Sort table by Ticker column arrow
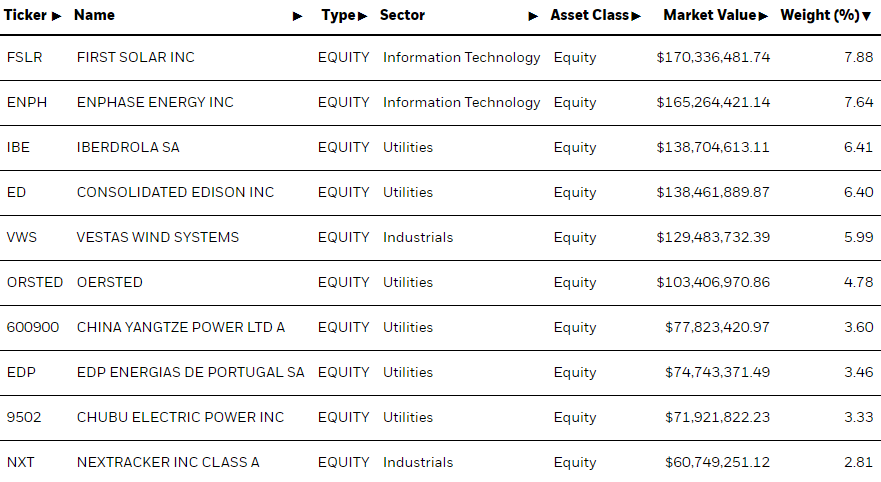The height and width of the screenshot is (482, 881). coord(56,16)
